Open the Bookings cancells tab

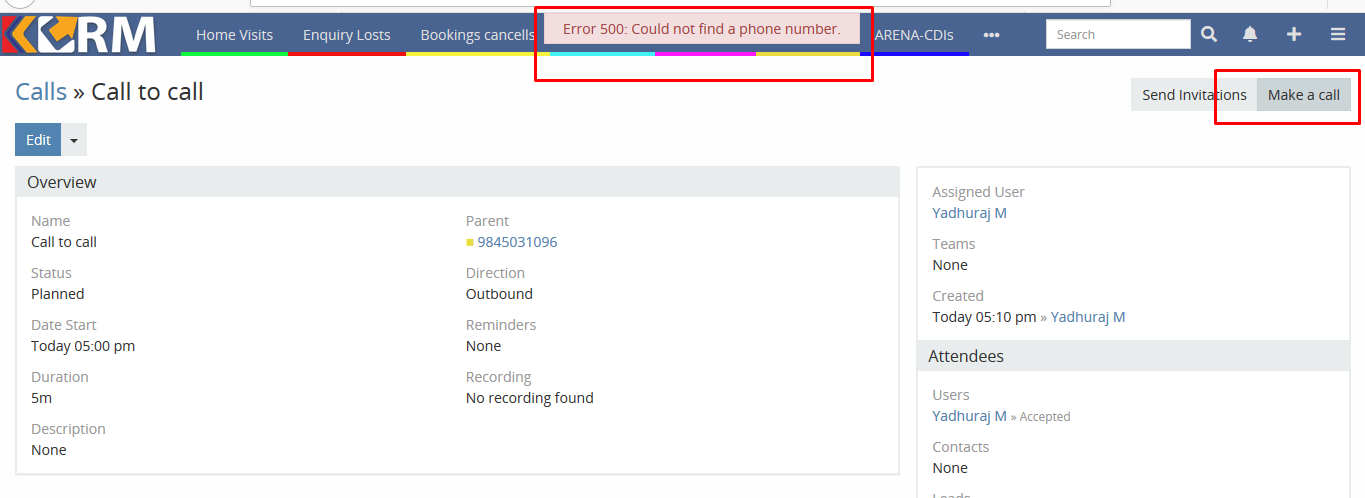tap(477, 34)
